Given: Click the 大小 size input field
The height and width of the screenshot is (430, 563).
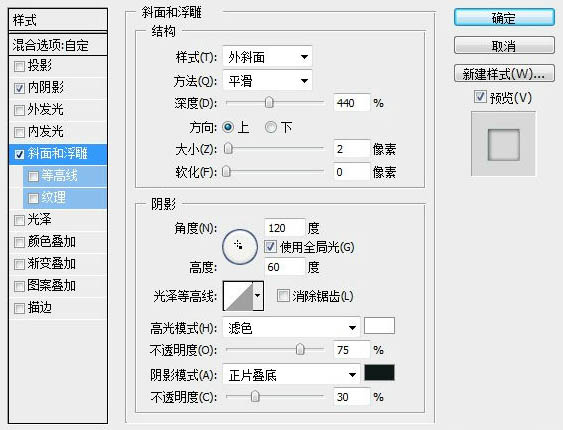Looking at the screenshot, I should tap(352, 149).
